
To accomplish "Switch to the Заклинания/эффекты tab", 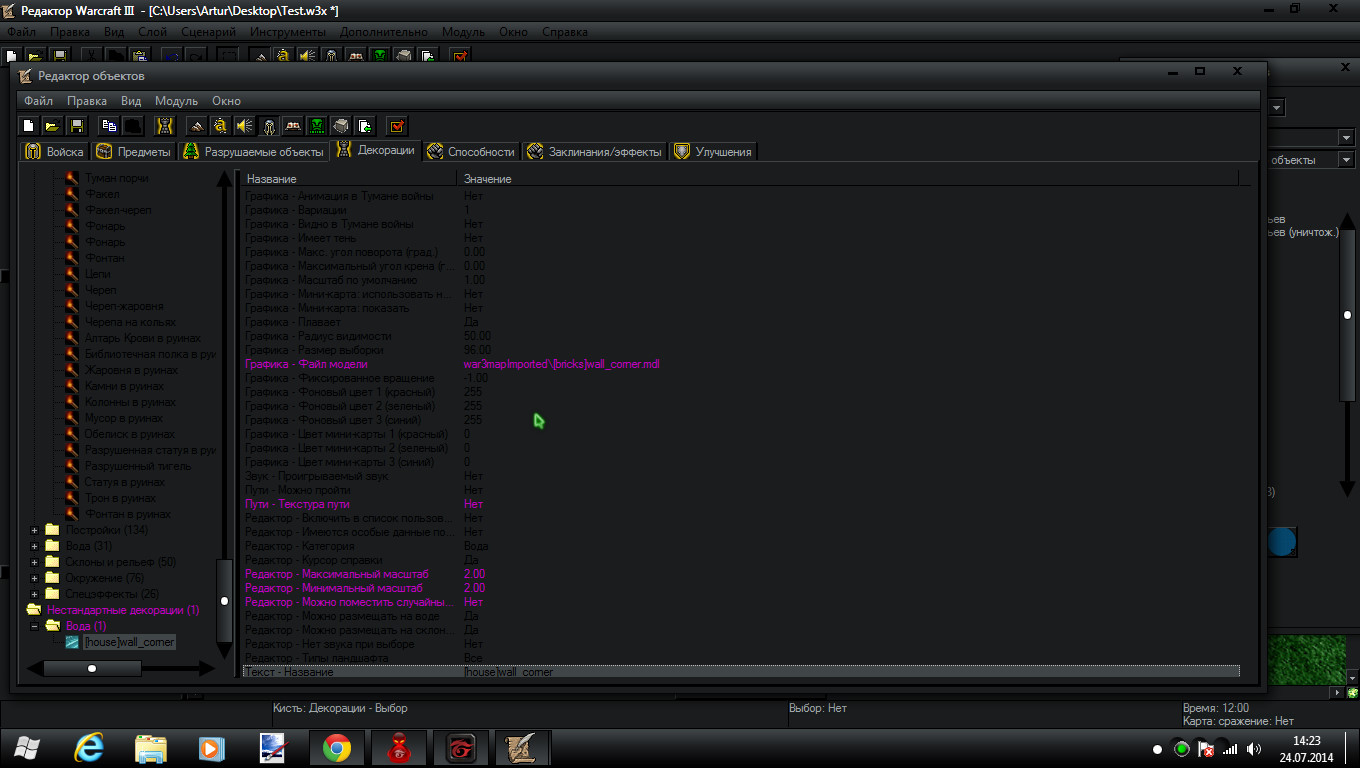I will pyautogui.click(x=595, y=152).
